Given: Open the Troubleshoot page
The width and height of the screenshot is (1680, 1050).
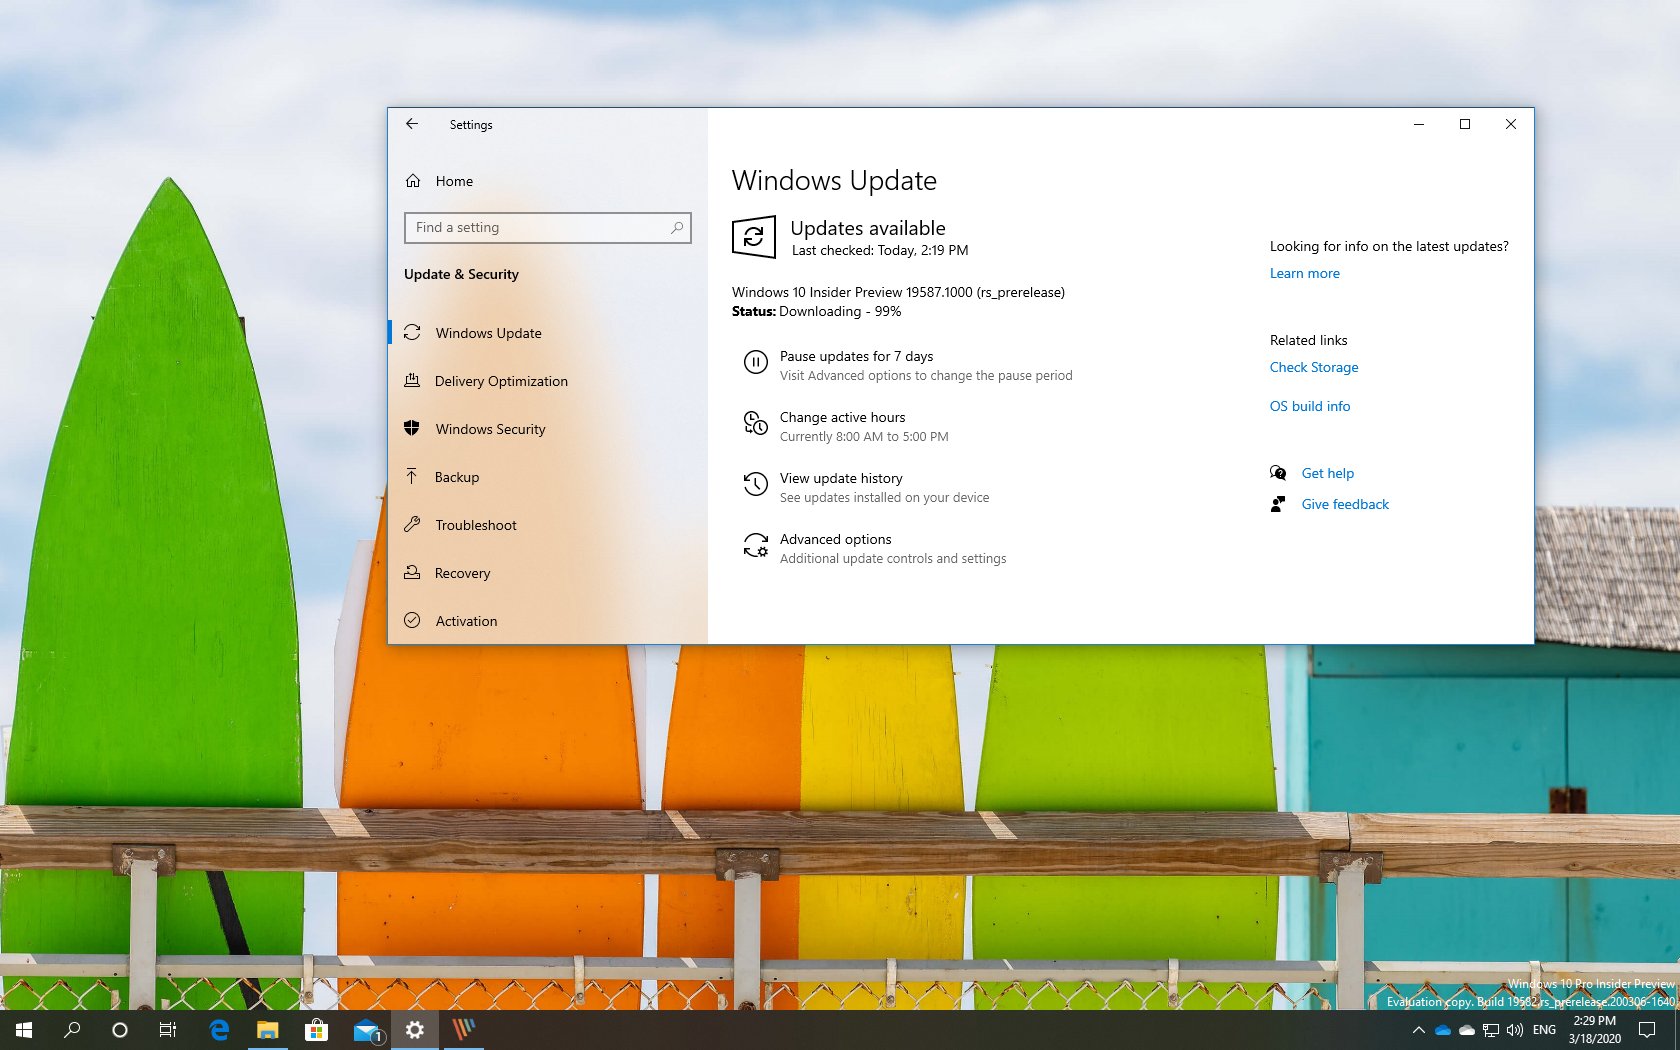Looking at the screenshot, I should point(475,525).
